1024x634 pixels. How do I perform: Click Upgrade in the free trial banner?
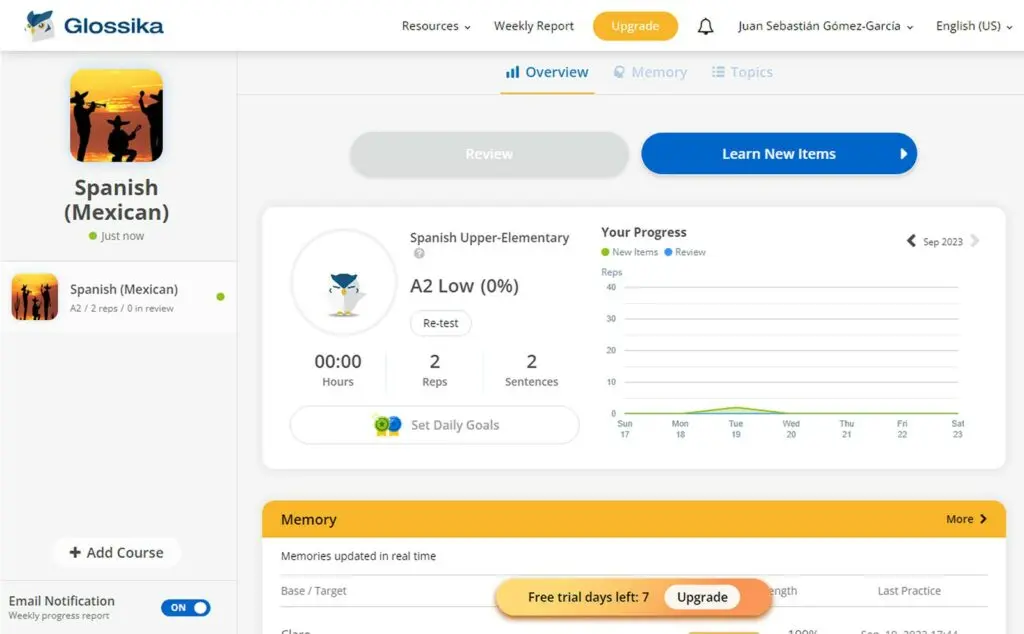pyautogui.click(x=702, y=597)
